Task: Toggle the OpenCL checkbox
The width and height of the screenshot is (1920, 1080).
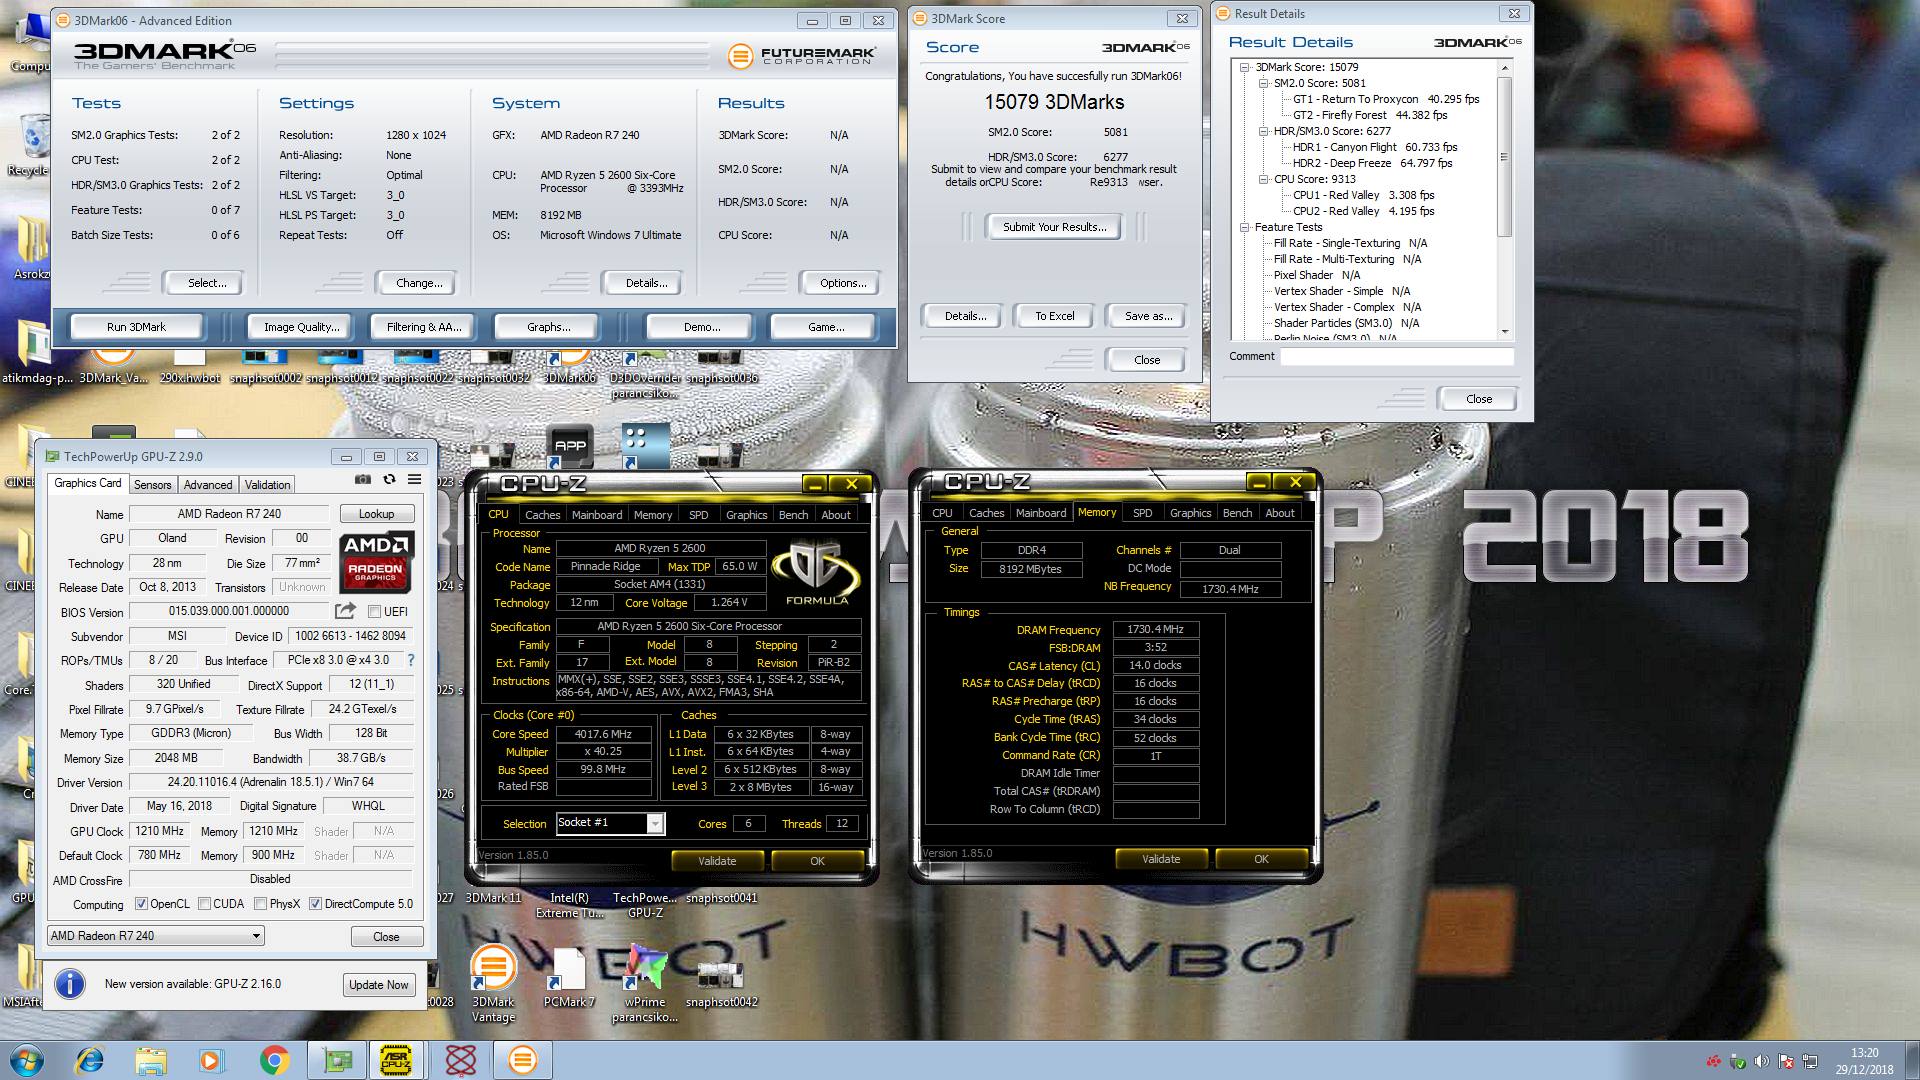Action: pyautogui.click(x=142, y=904)
